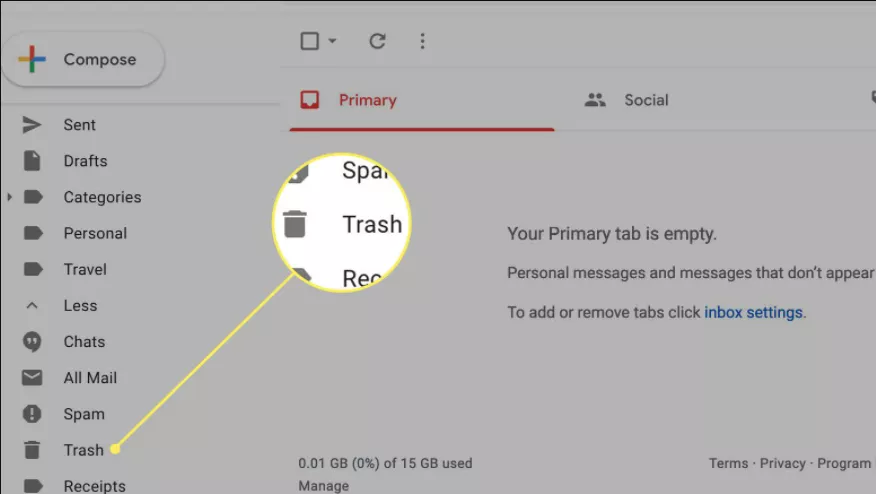Tick the select-all messages checkbox
The height and width of the screenshot is (494, 876).
click(310, 41)
